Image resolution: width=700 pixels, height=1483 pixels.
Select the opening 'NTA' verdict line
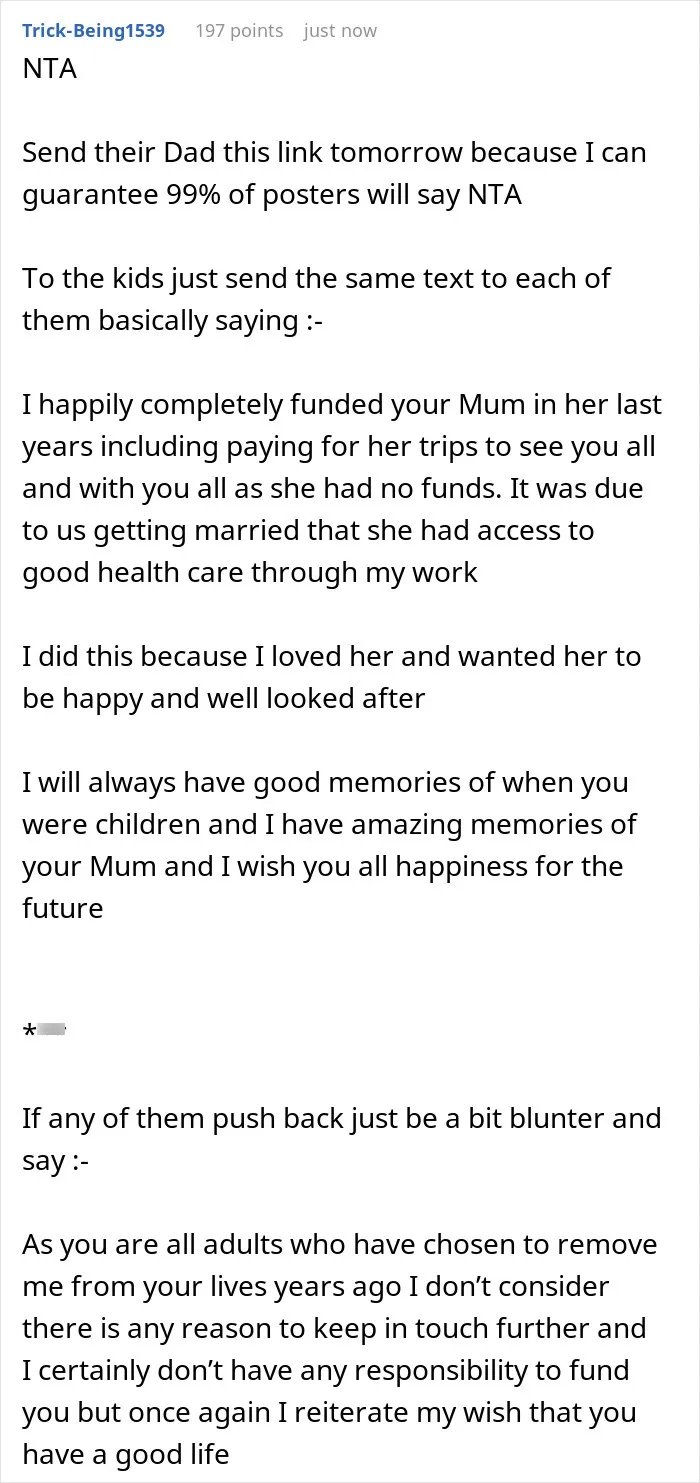[x=50, y=70]
